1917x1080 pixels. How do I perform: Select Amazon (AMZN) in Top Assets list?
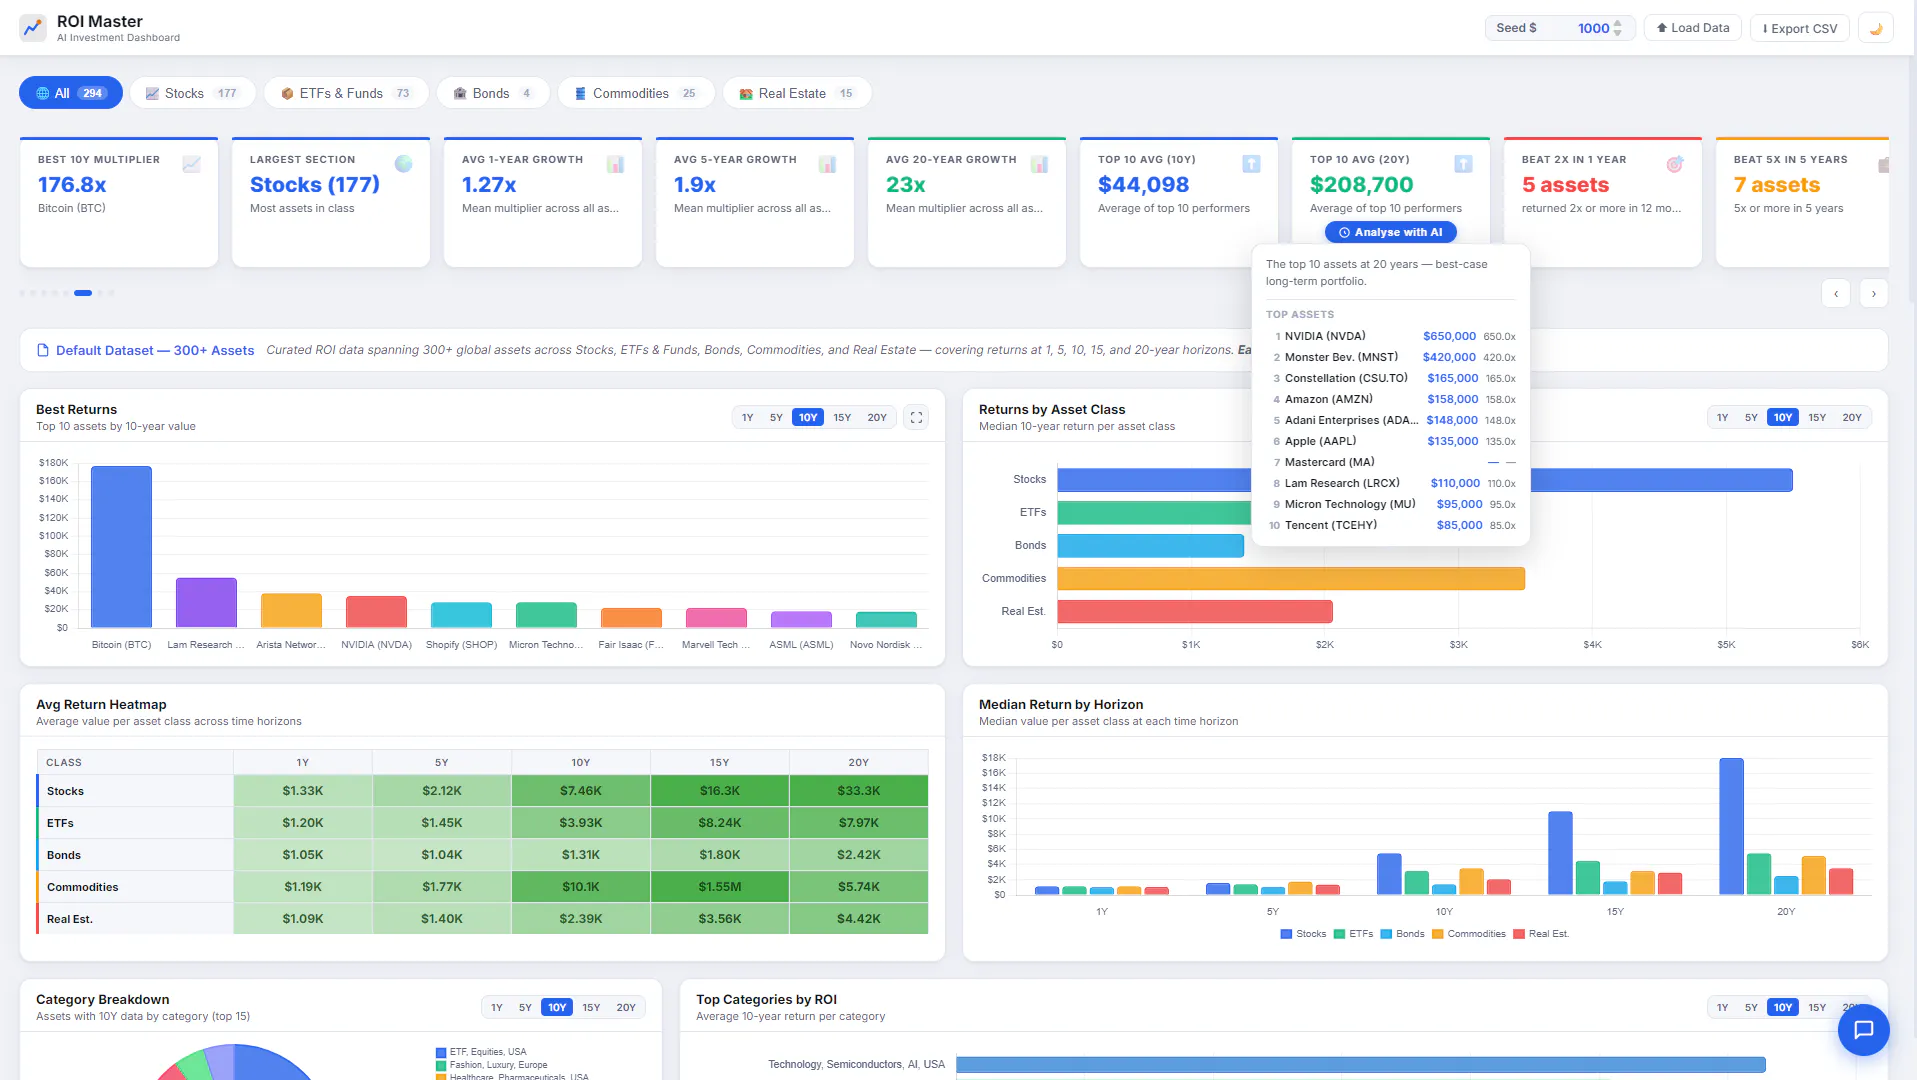(x=1391, y=399)
